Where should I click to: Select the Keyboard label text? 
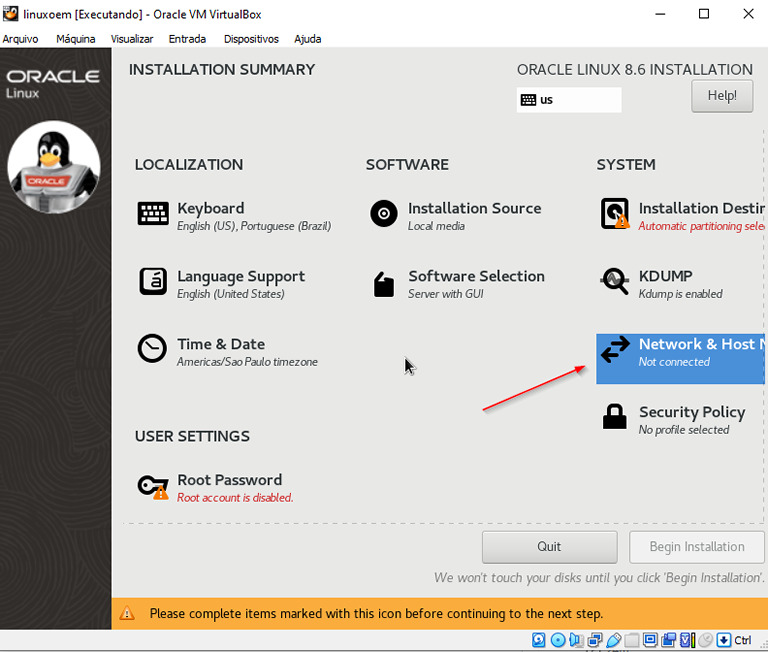[x=211, y=208]
